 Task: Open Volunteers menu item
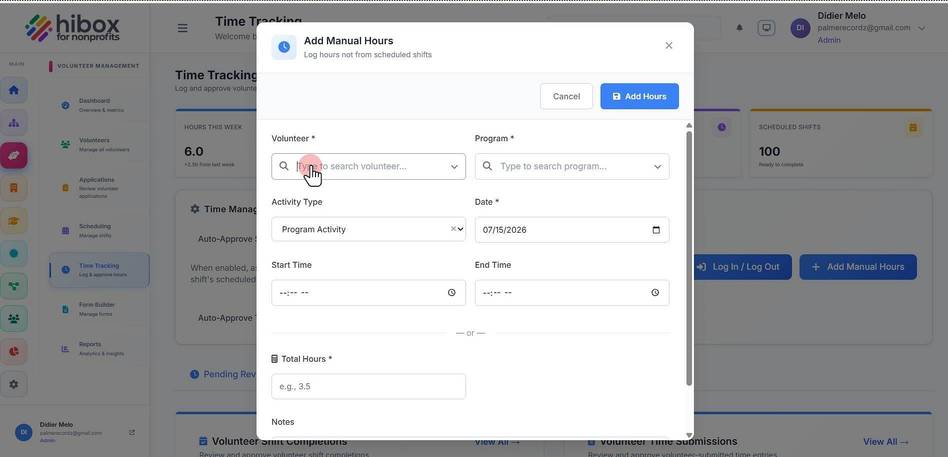[99, 144]
